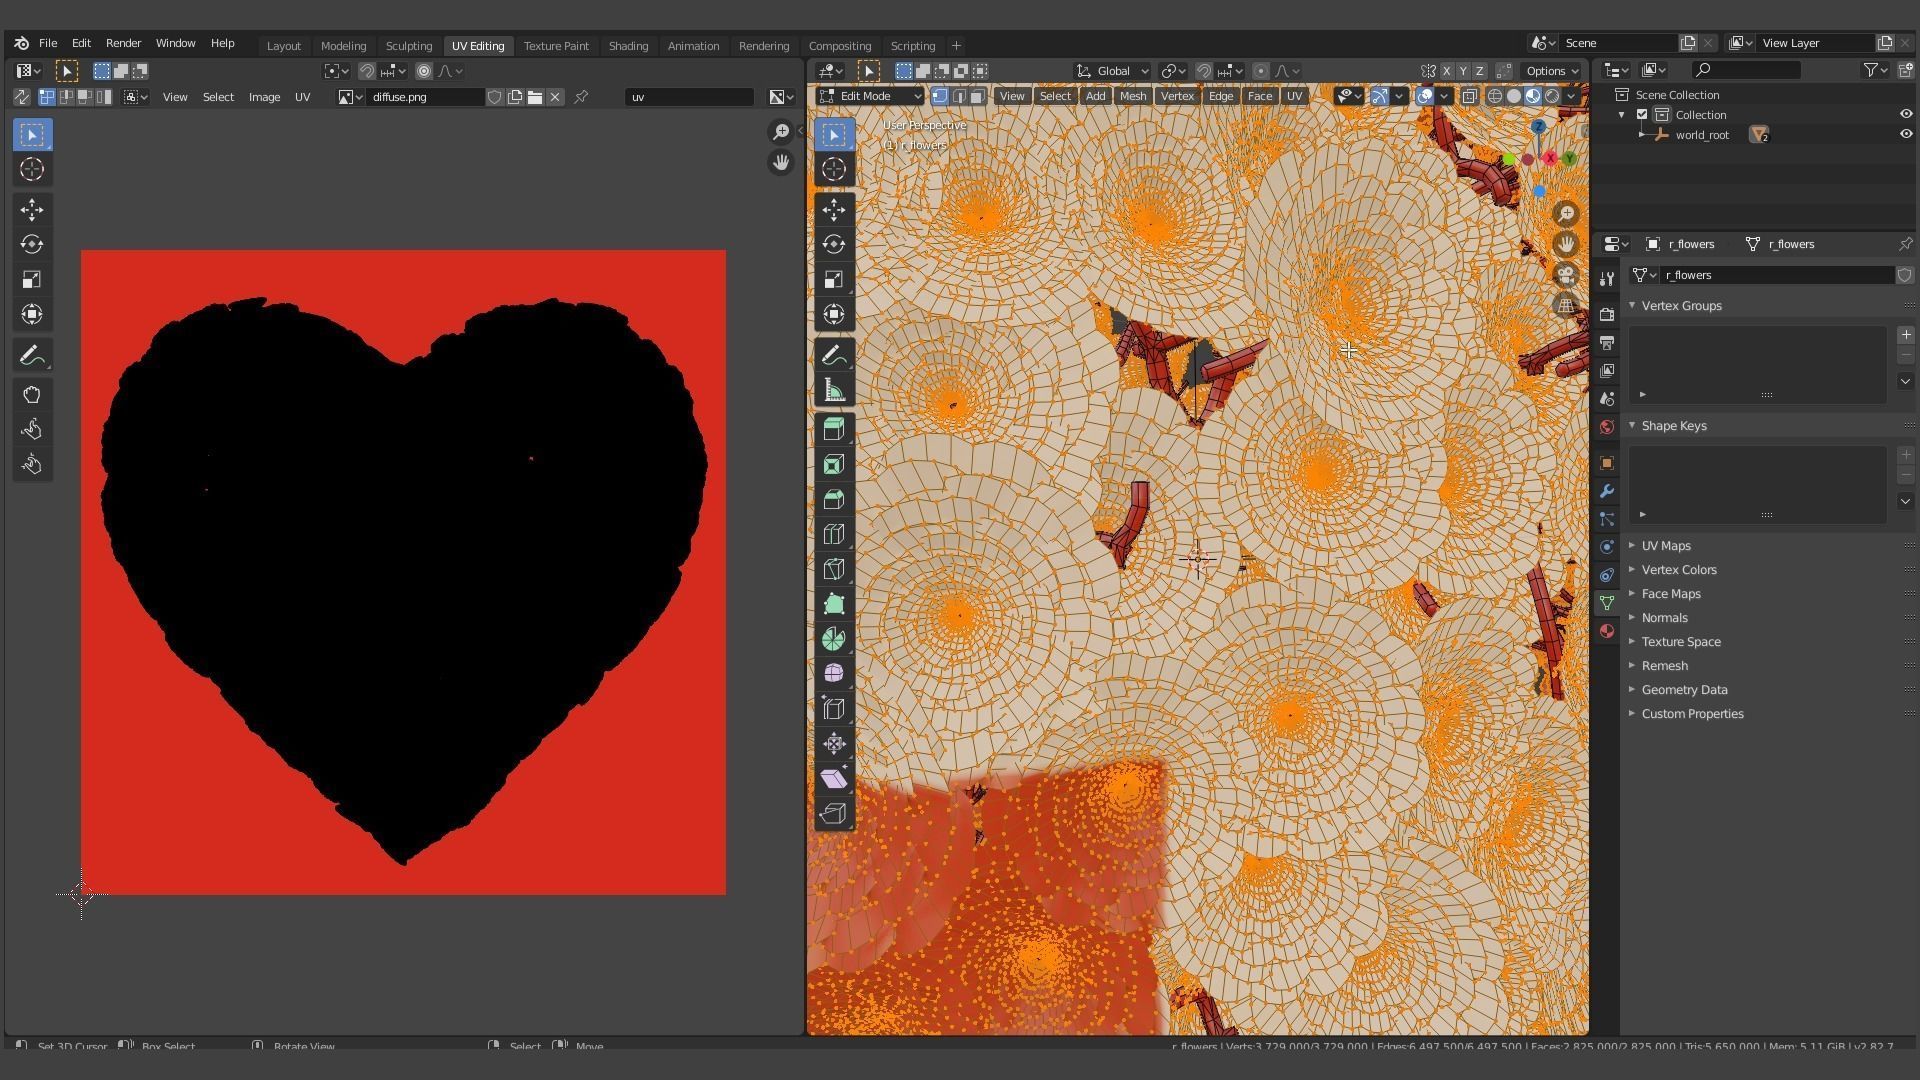Click the Face menu button in viewport
The height and width of the screenshot is (1080, 1920).
(x=1259, y=96)
